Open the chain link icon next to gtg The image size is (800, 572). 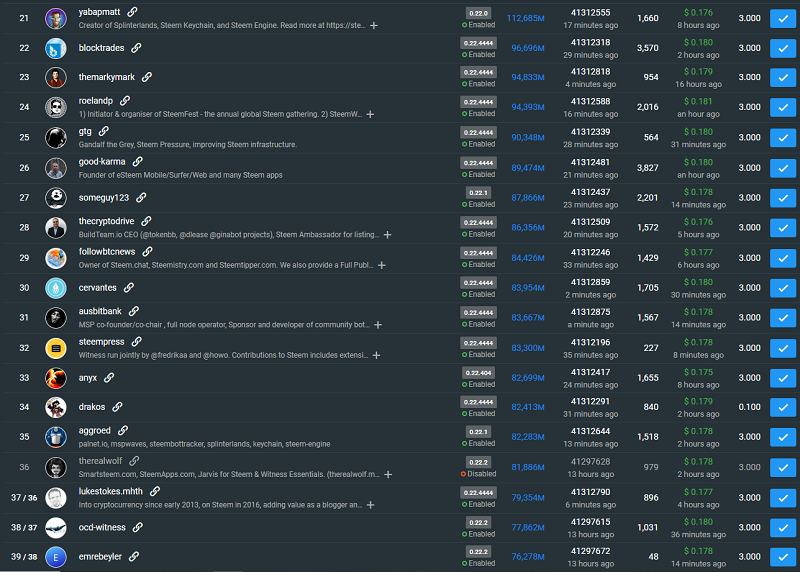103,131
